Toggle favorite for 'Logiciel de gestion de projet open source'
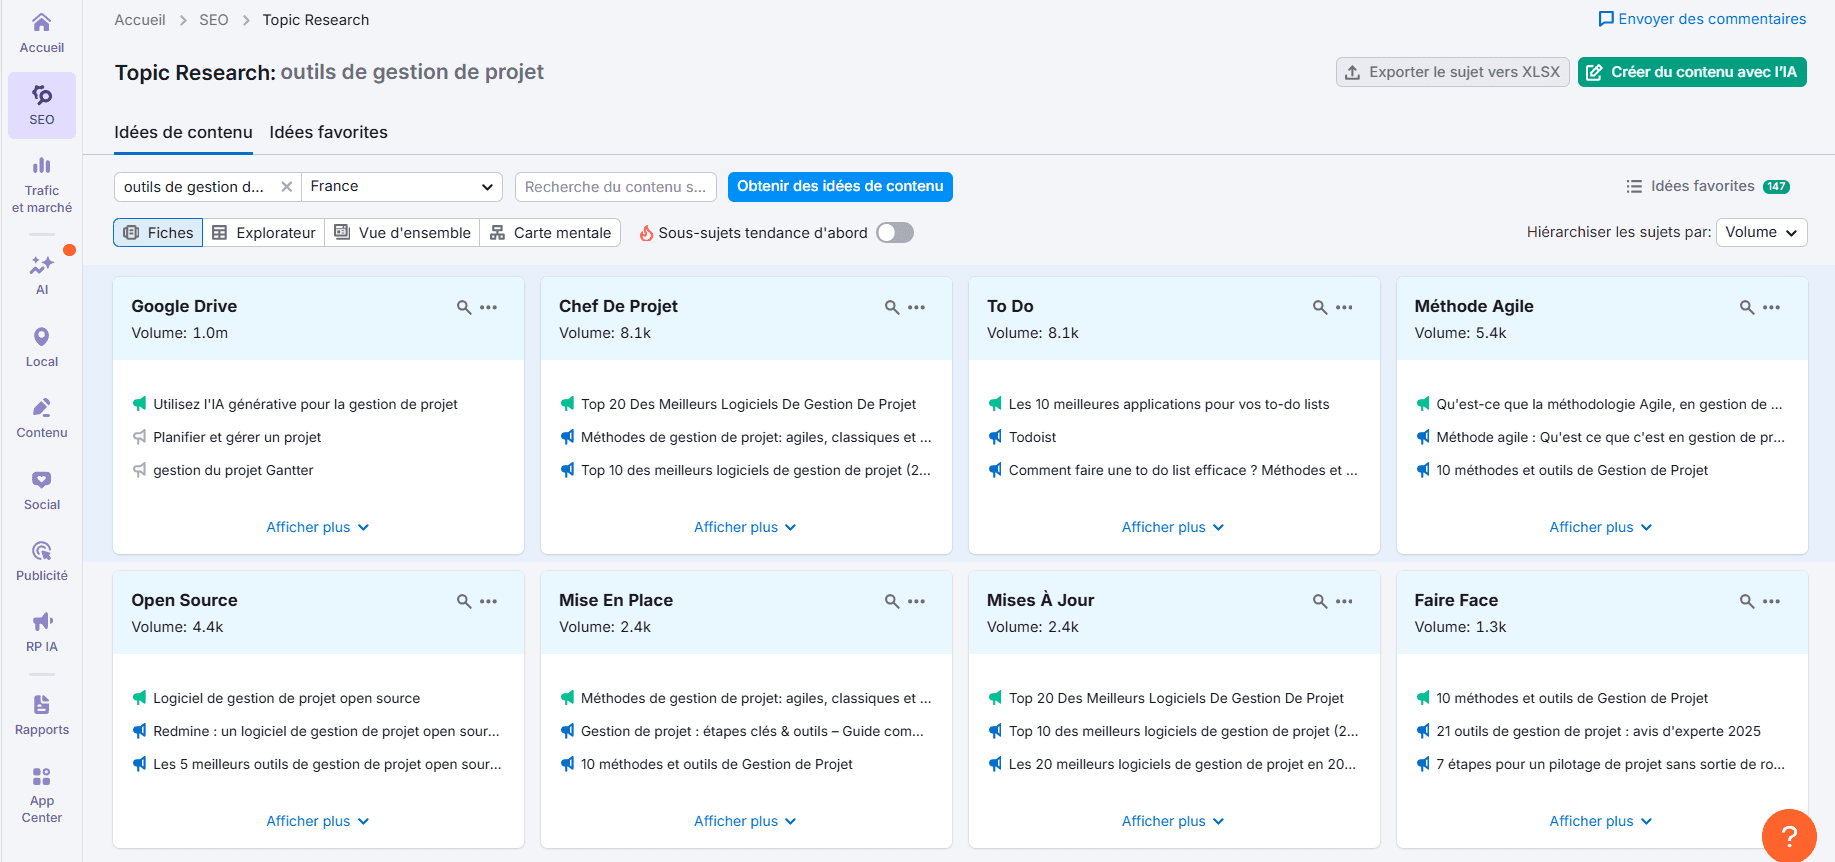 139,698
